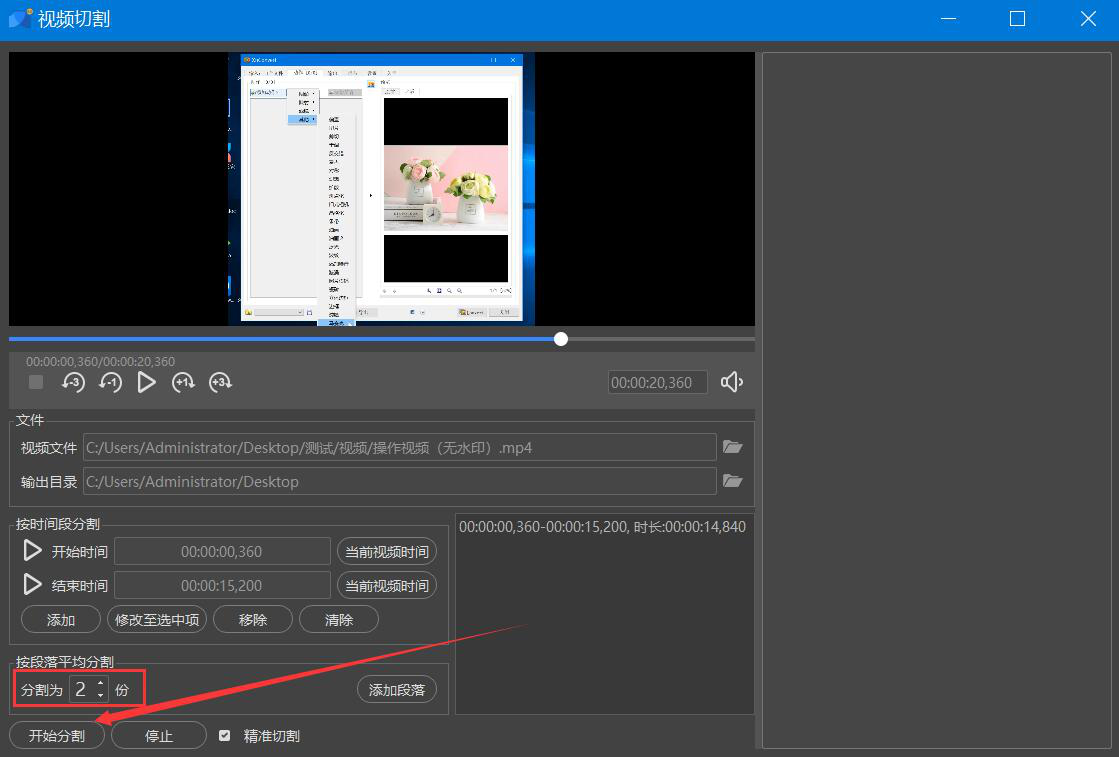Viewport: 1119px width, 757px height.
Task: Set start time via 当前视频时间
Action: [x=387, y=552]
